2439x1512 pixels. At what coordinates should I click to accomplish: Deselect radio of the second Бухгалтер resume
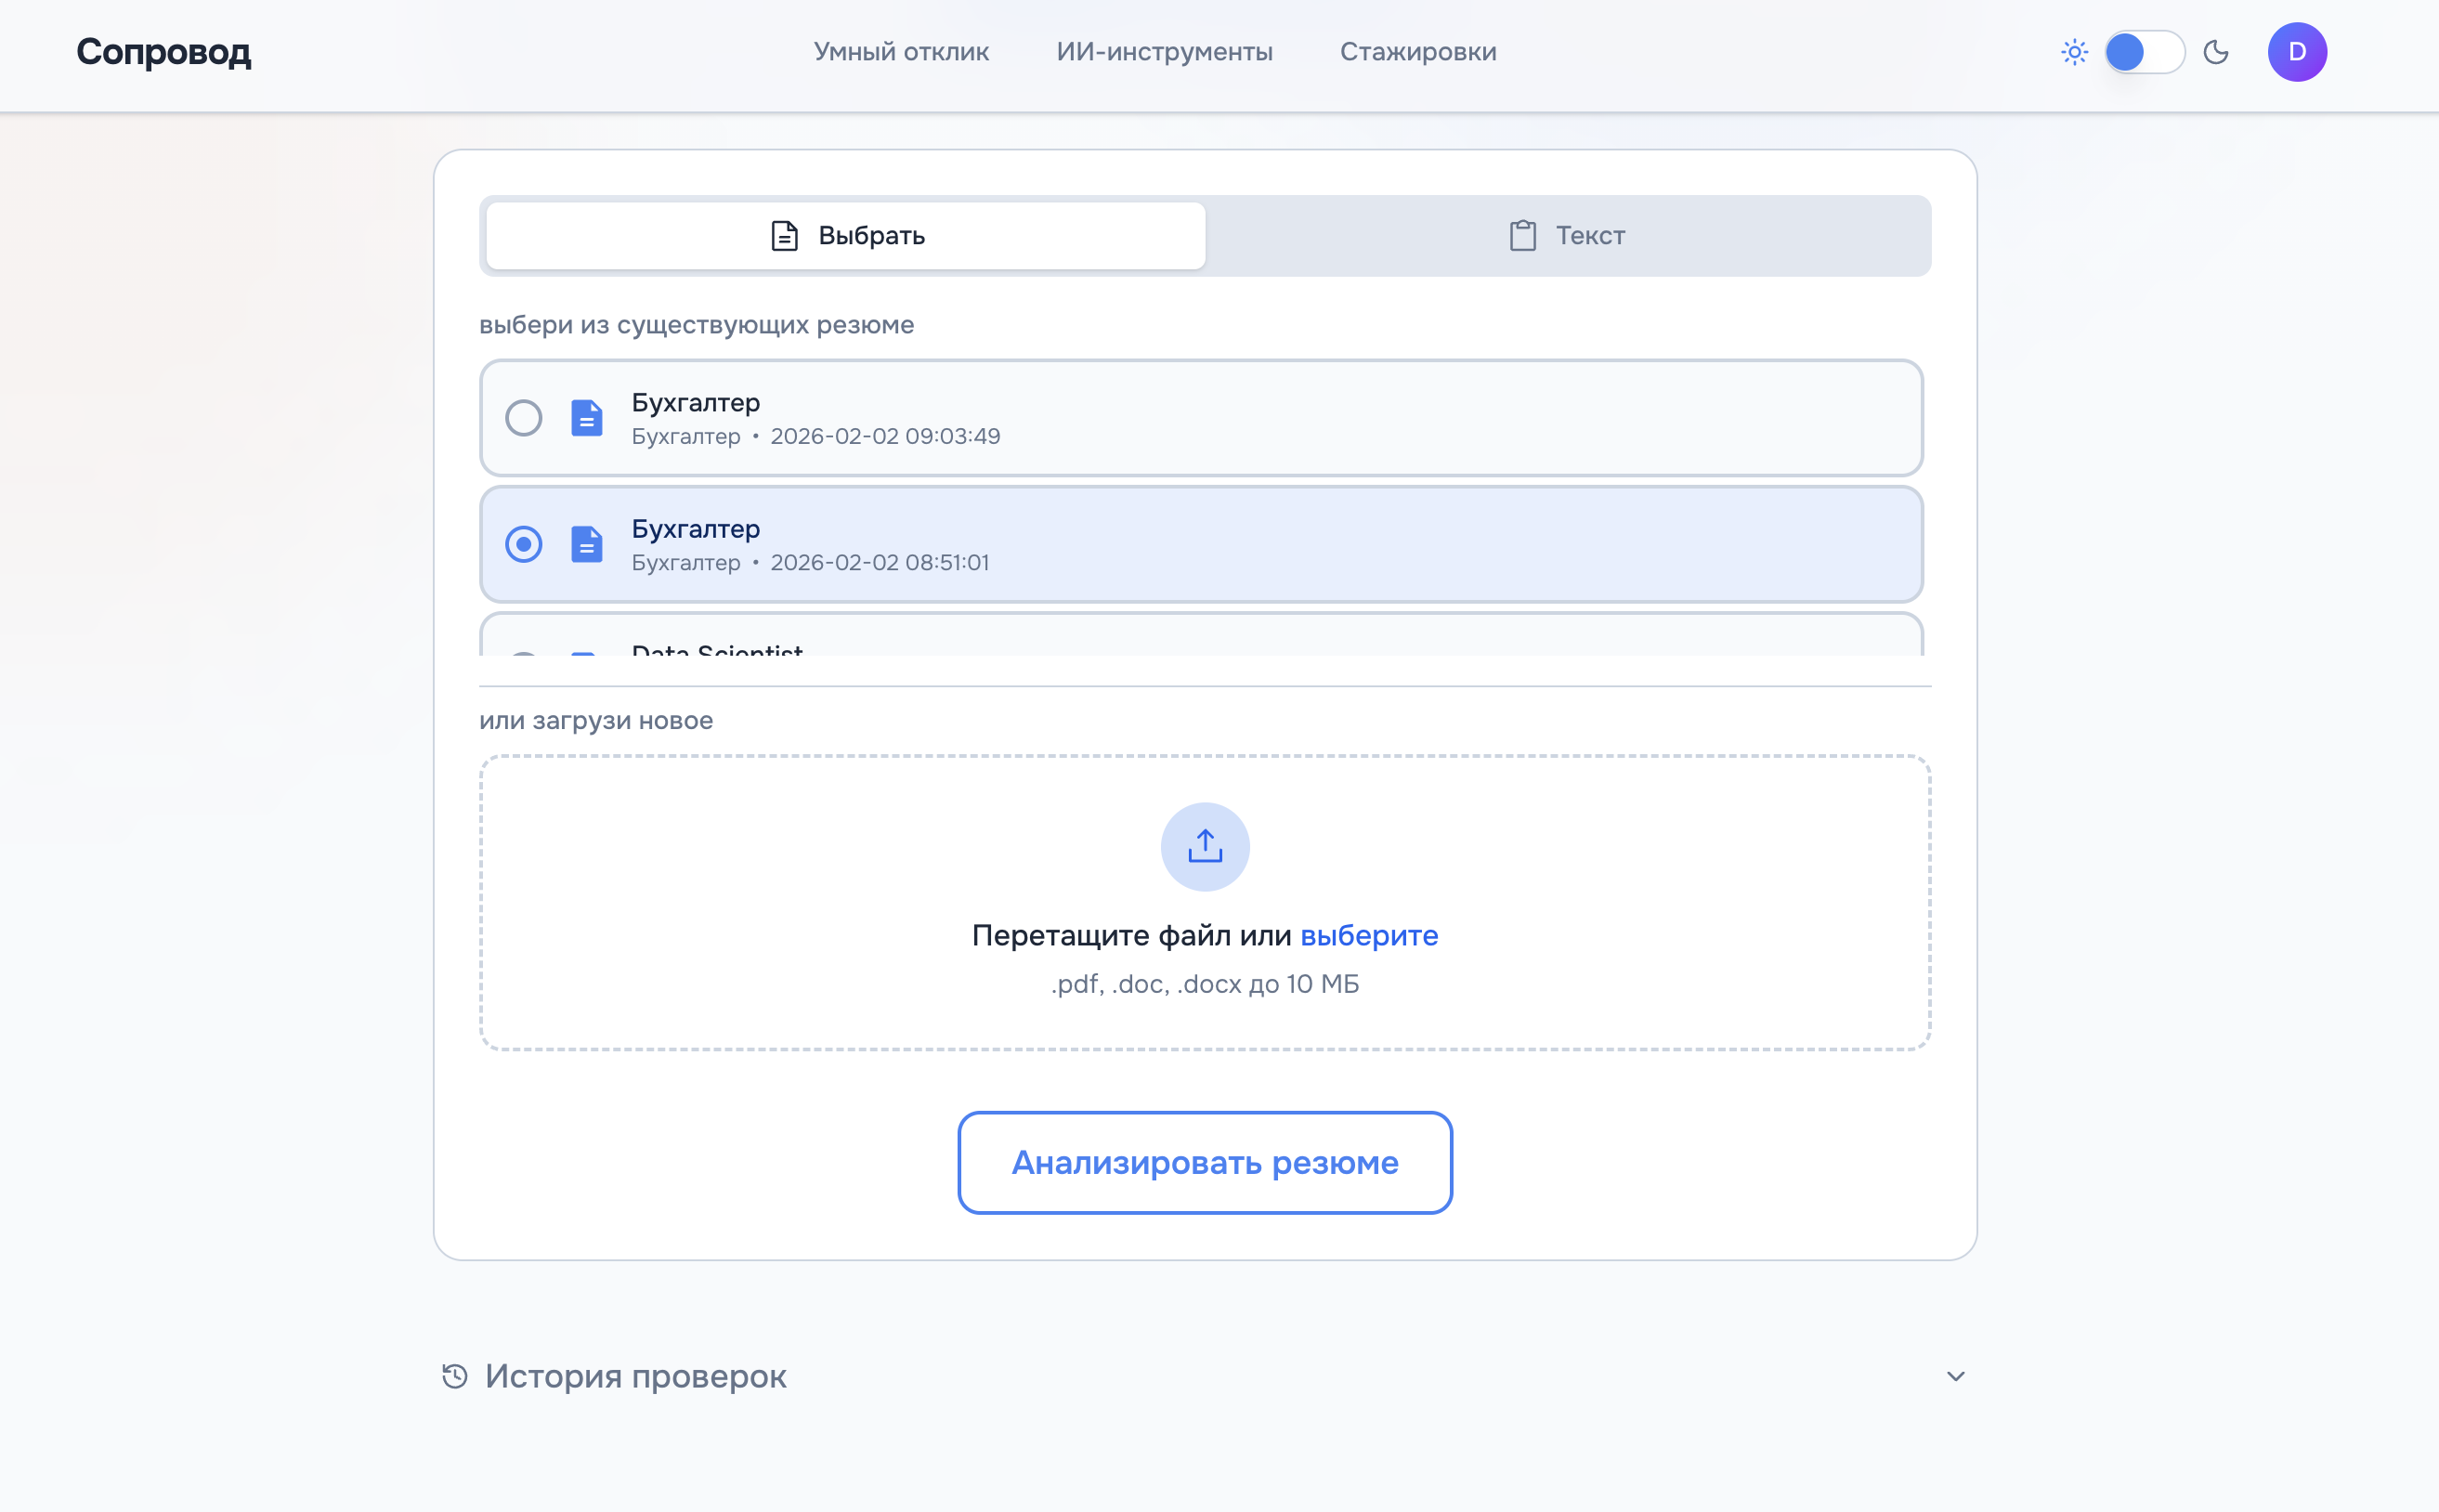[523, 544]
